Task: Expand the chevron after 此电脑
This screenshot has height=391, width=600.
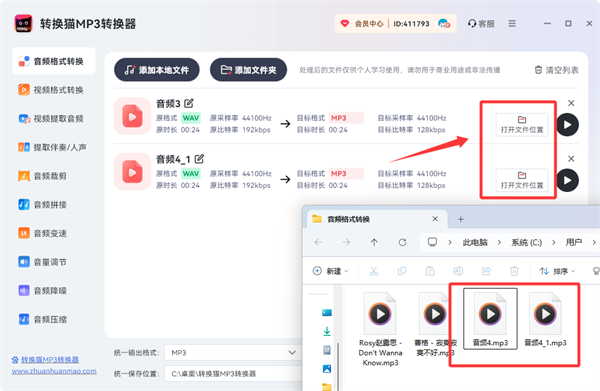Action: pyautogui.click(x=499, y=243)
